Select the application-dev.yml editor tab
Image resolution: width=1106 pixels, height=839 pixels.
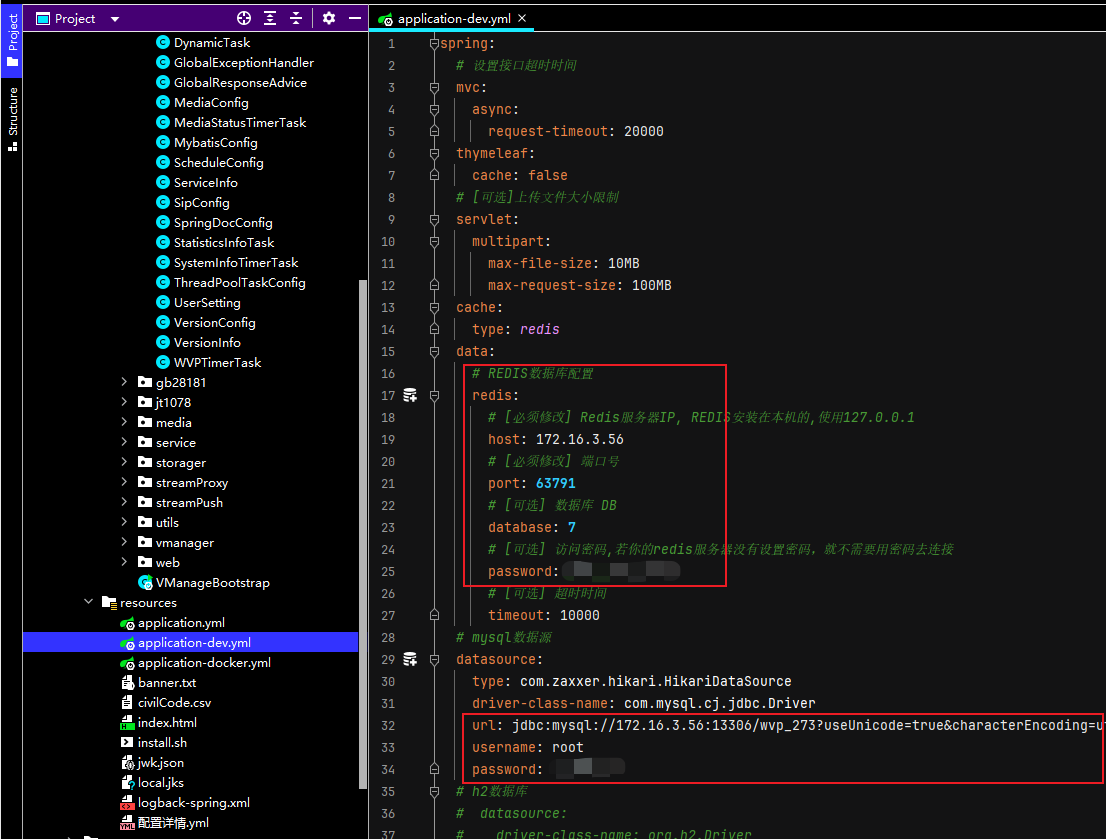pos(454,19)
